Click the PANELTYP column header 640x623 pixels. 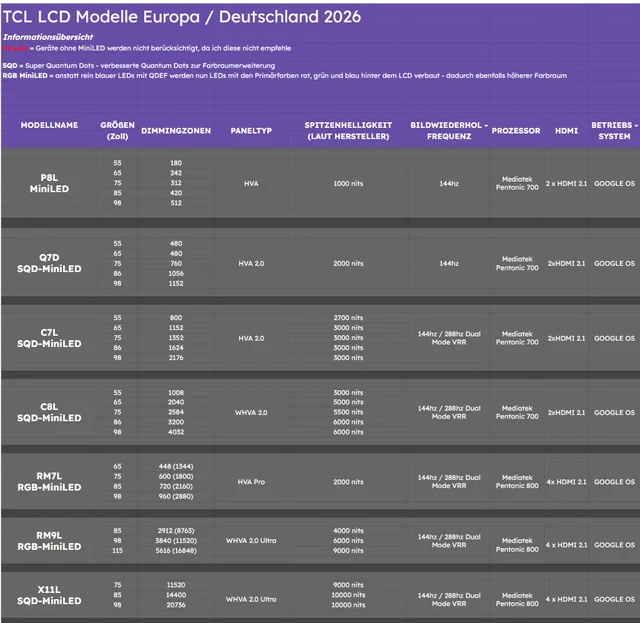click(250, 131)
